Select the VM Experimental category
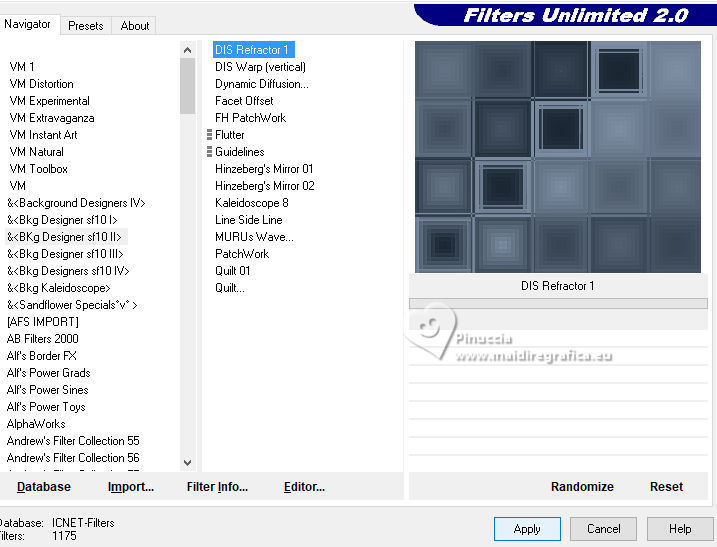Image resolution: width=717 pixels, height=547 pixels. (x=49, y=101)
